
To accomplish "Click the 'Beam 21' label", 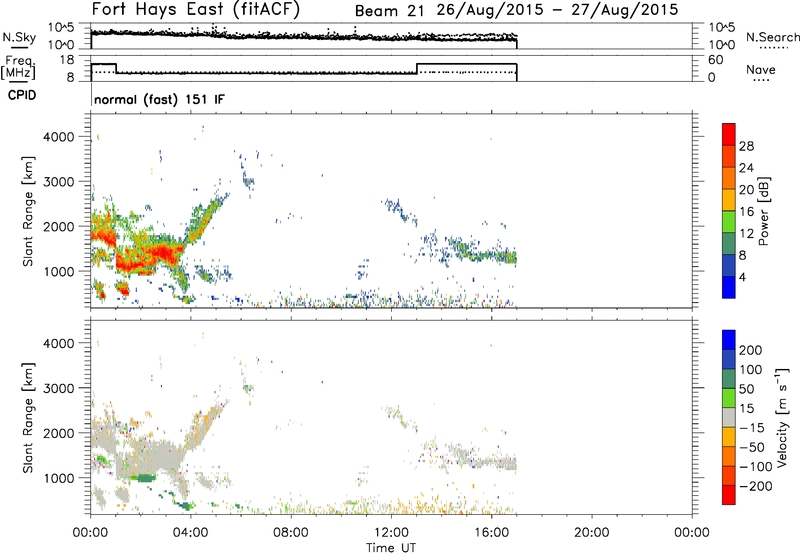I will click(389, 11).
